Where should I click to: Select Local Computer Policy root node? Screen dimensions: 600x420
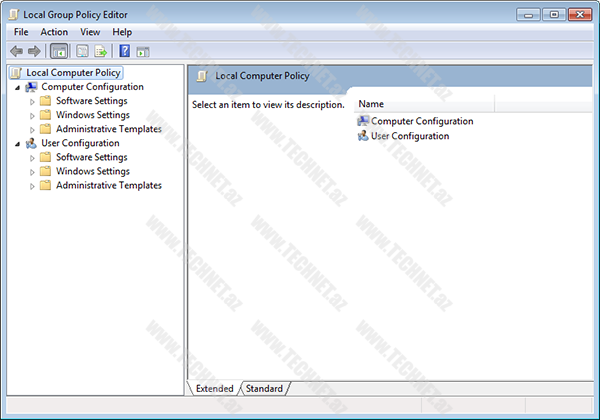coord(73,72)
